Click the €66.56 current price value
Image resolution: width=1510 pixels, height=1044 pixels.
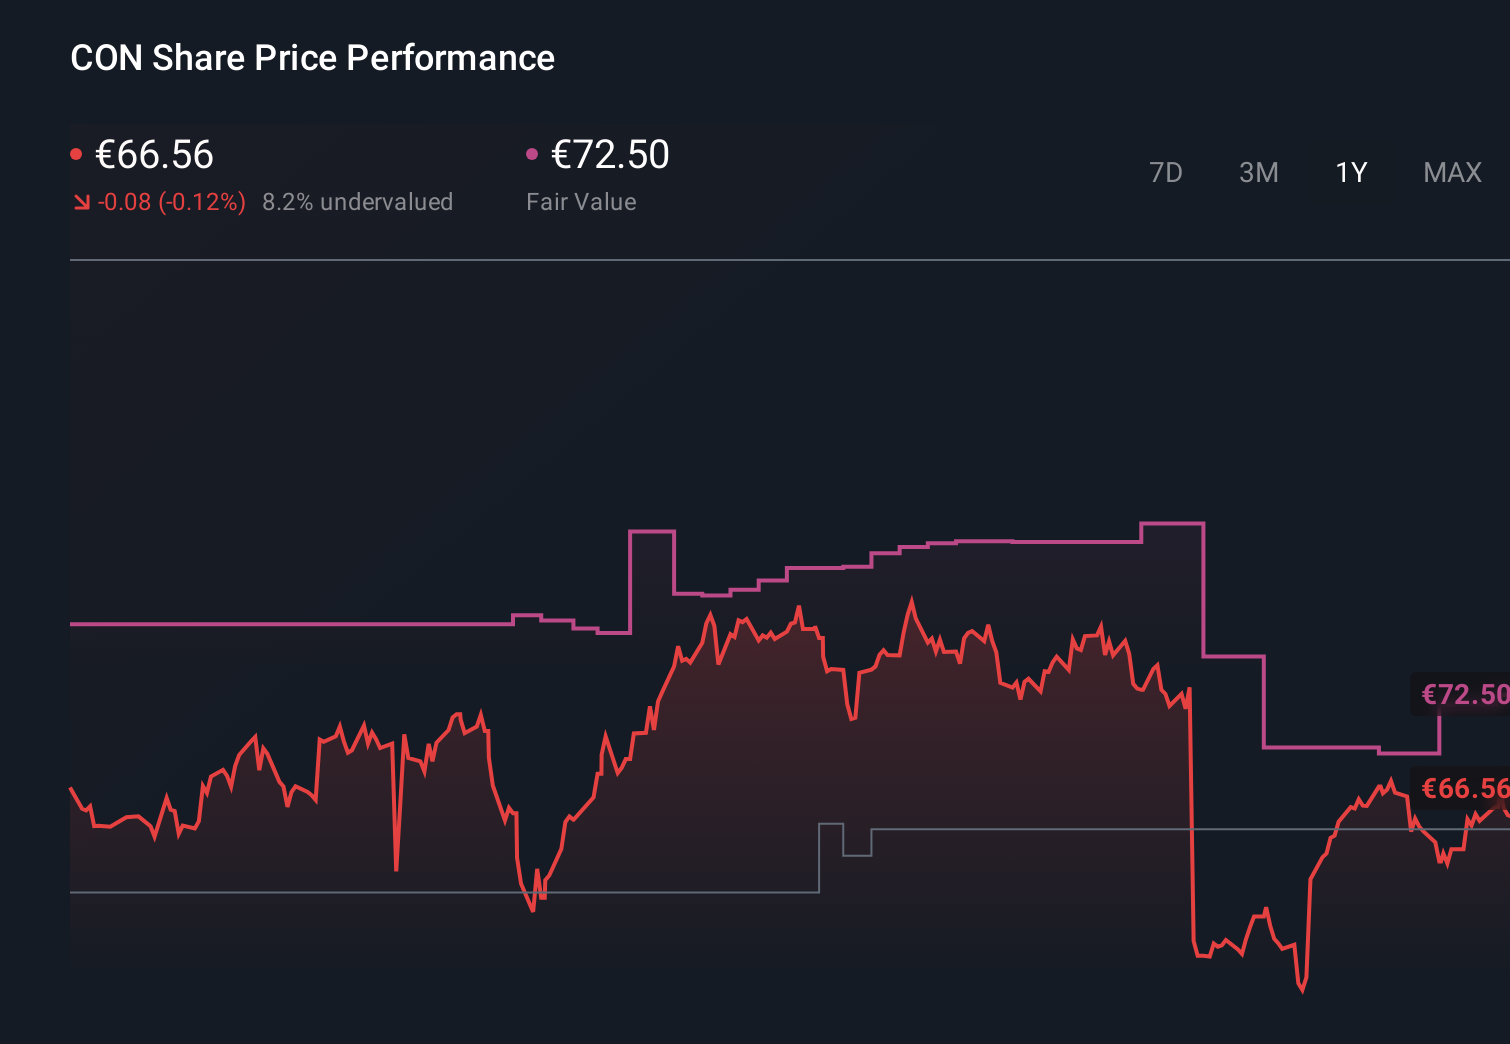tap(155, 155)
